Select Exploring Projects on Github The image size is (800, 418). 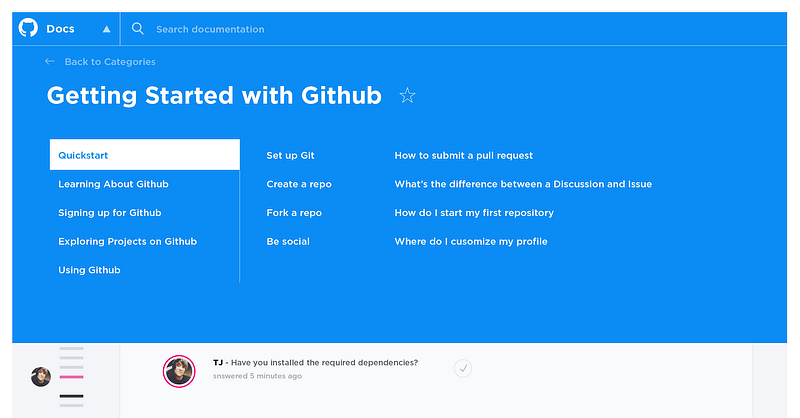click(x=127, y=241)
